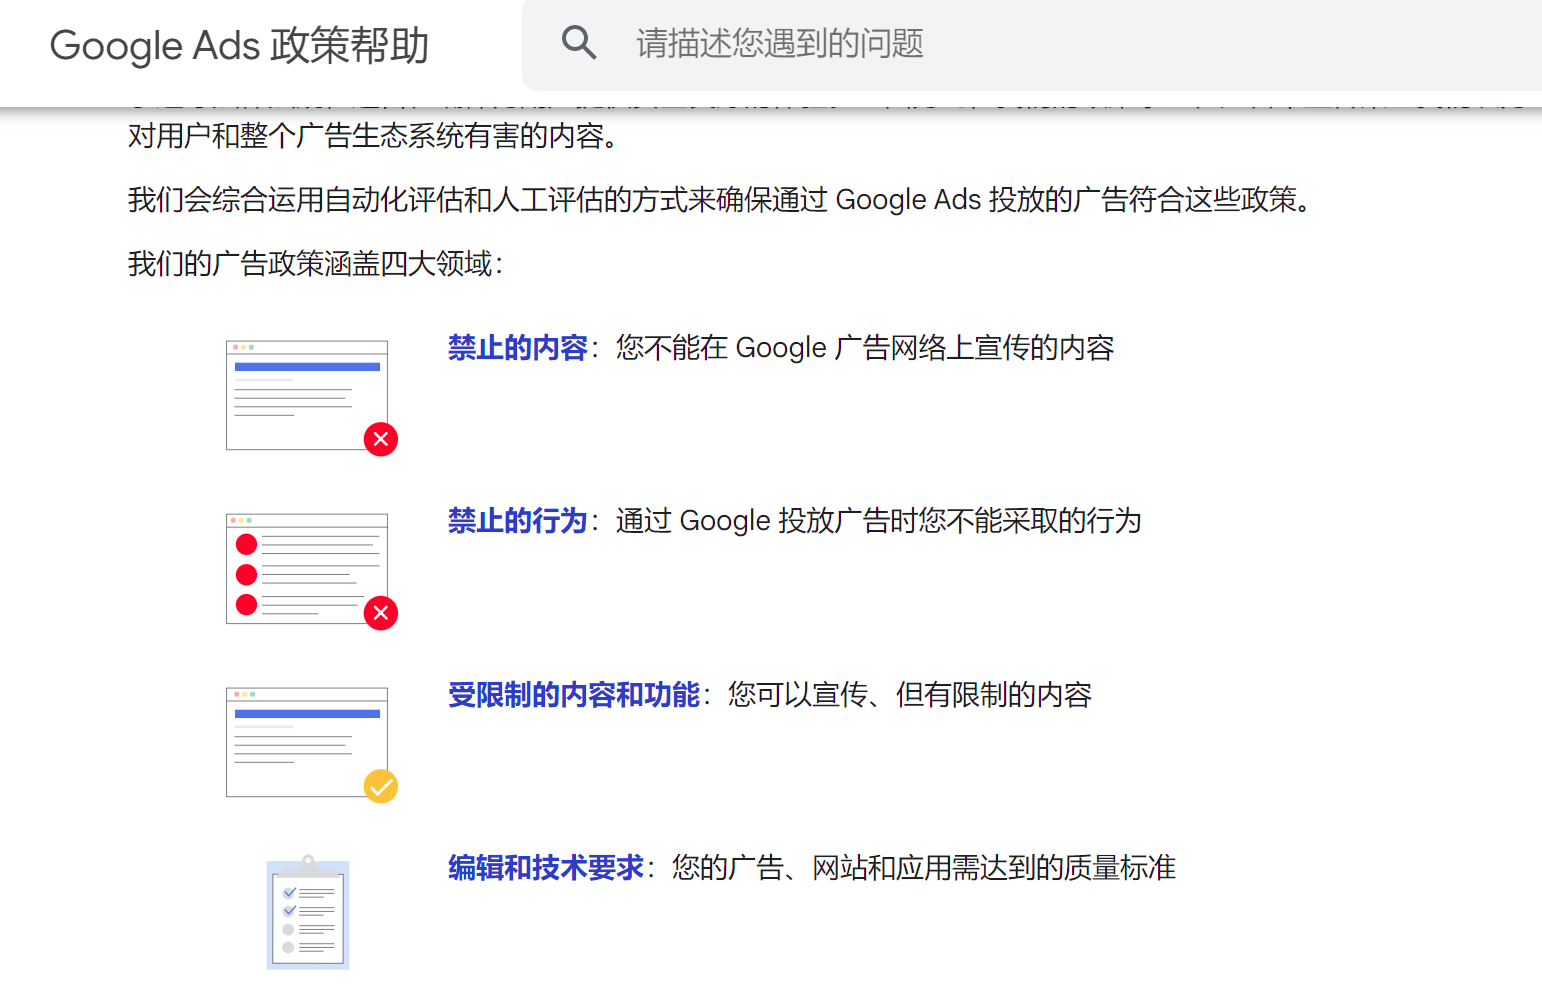Click the text 您的广告、网站和应用需达到的质量标准
Image resolution: width=1542 pixels, height=1001 pixels.
coord(923,868)
